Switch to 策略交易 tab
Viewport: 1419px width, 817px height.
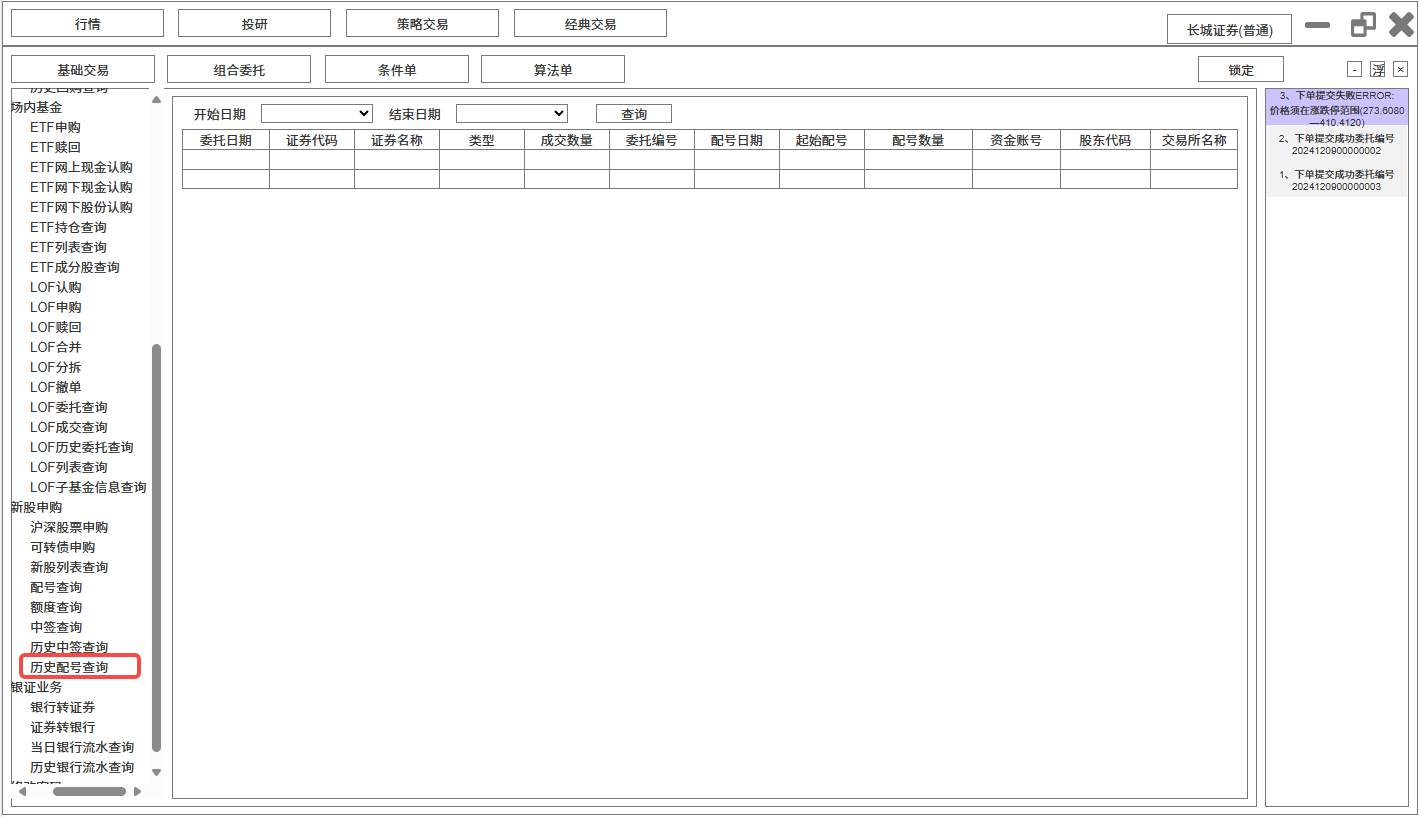click(x=422, y=24)
